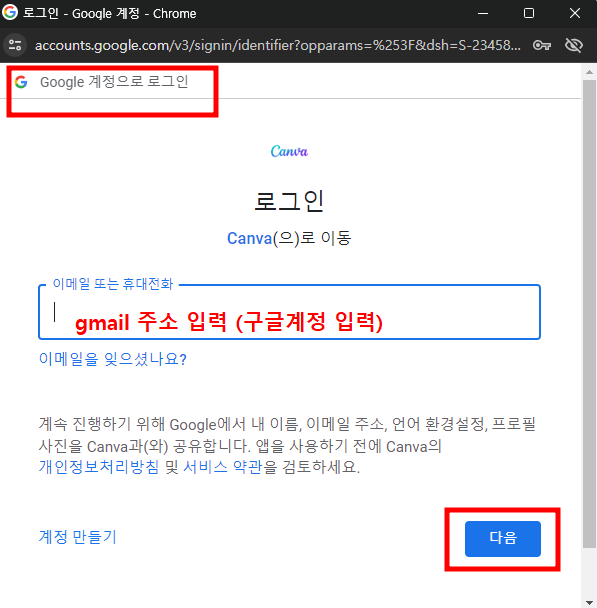Click the scrollbar up arrow
The image size is (597, 608).
click(589, 72)
